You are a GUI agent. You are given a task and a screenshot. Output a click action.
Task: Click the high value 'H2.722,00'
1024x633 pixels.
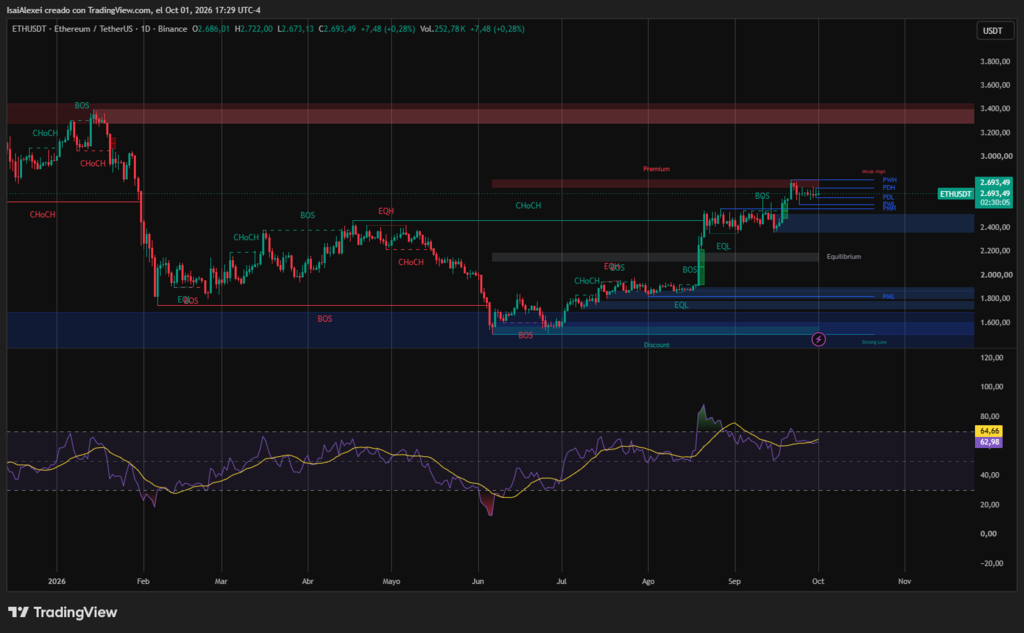pos(253,29)
